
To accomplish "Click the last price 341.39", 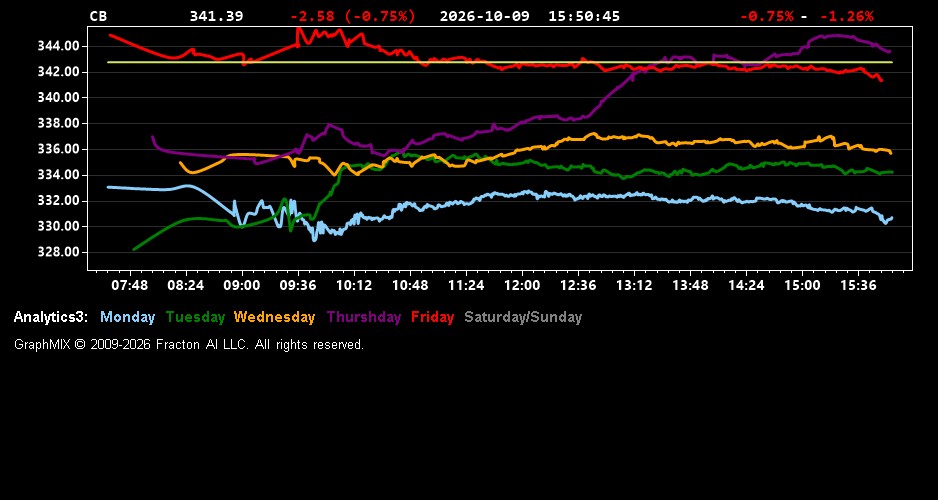I will coord(217,16).
